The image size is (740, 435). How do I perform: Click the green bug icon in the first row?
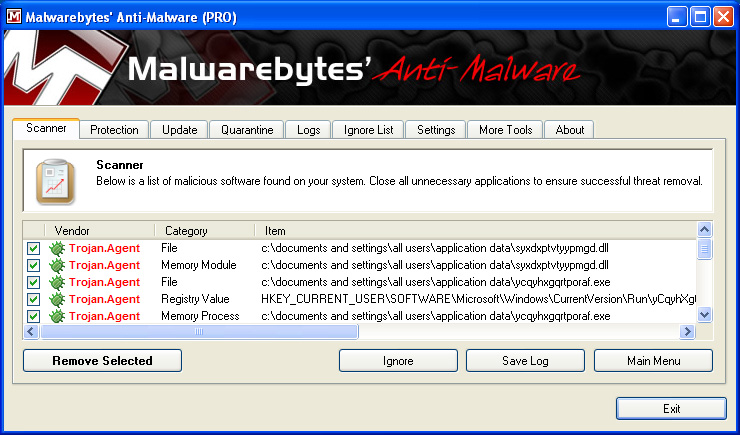tap(57, 248)
